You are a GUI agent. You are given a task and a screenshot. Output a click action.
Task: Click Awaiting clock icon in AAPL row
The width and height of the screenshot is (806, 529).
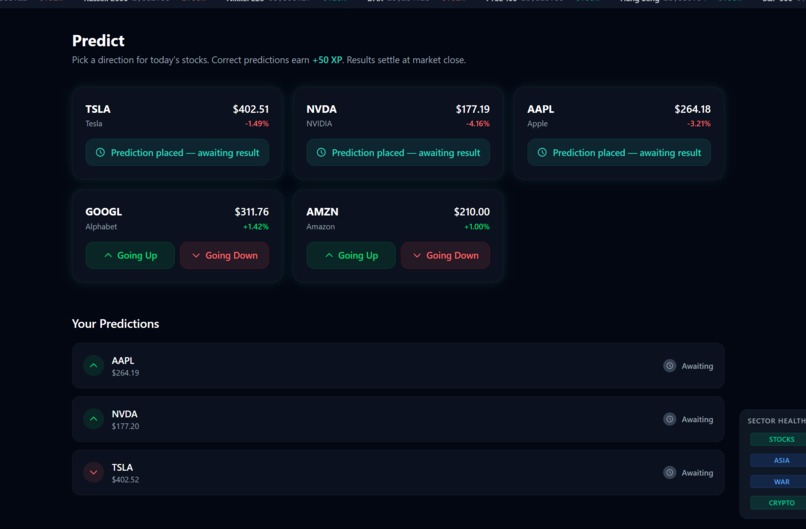(x=669, y=366)
